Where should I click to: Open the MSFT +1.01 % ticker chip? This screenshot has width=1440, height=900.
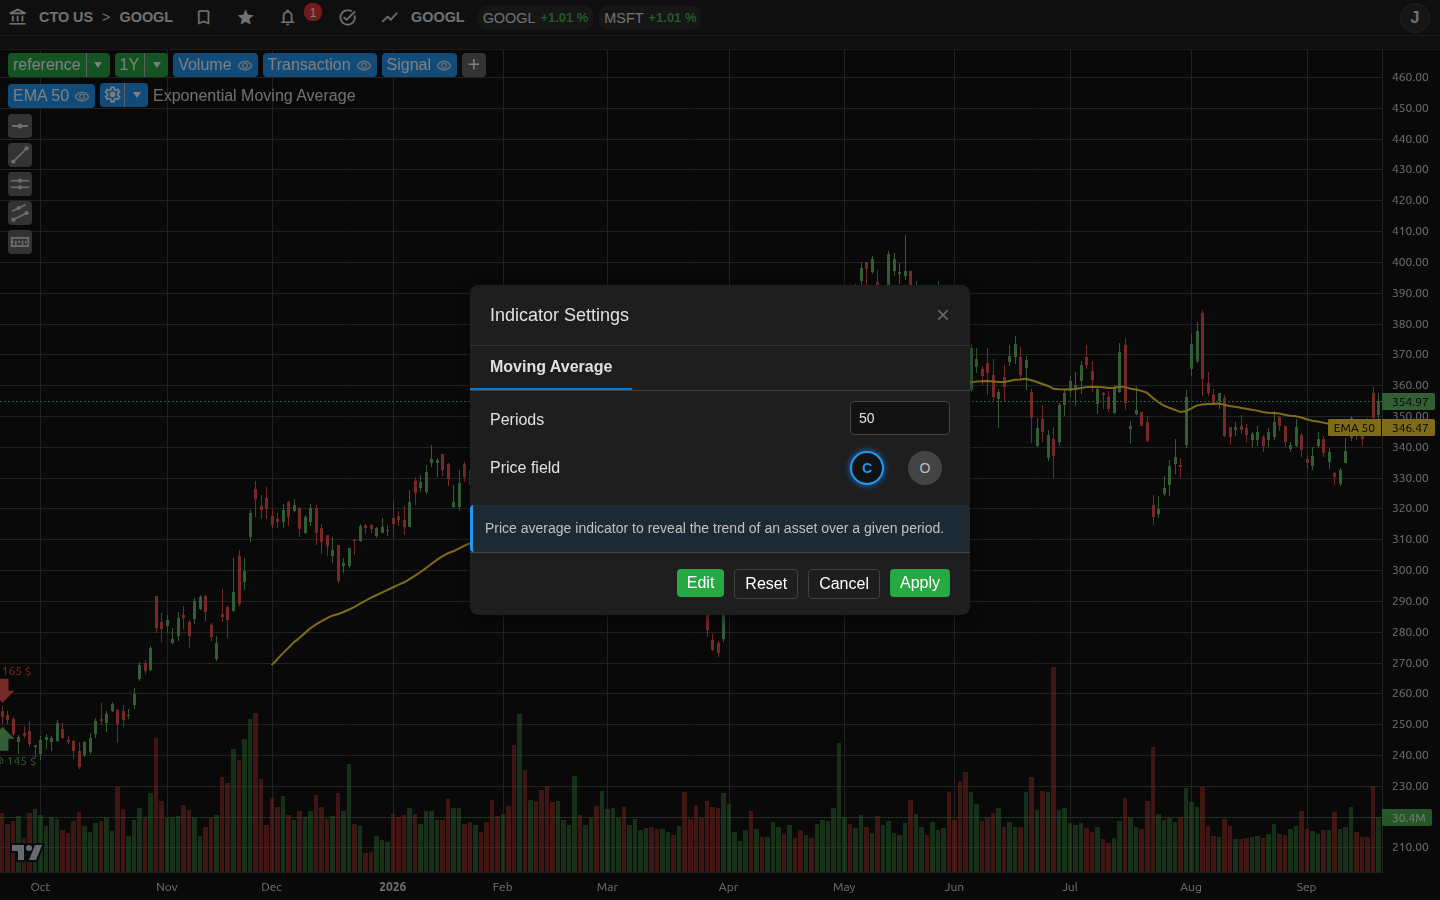click(x=650, y=18)
